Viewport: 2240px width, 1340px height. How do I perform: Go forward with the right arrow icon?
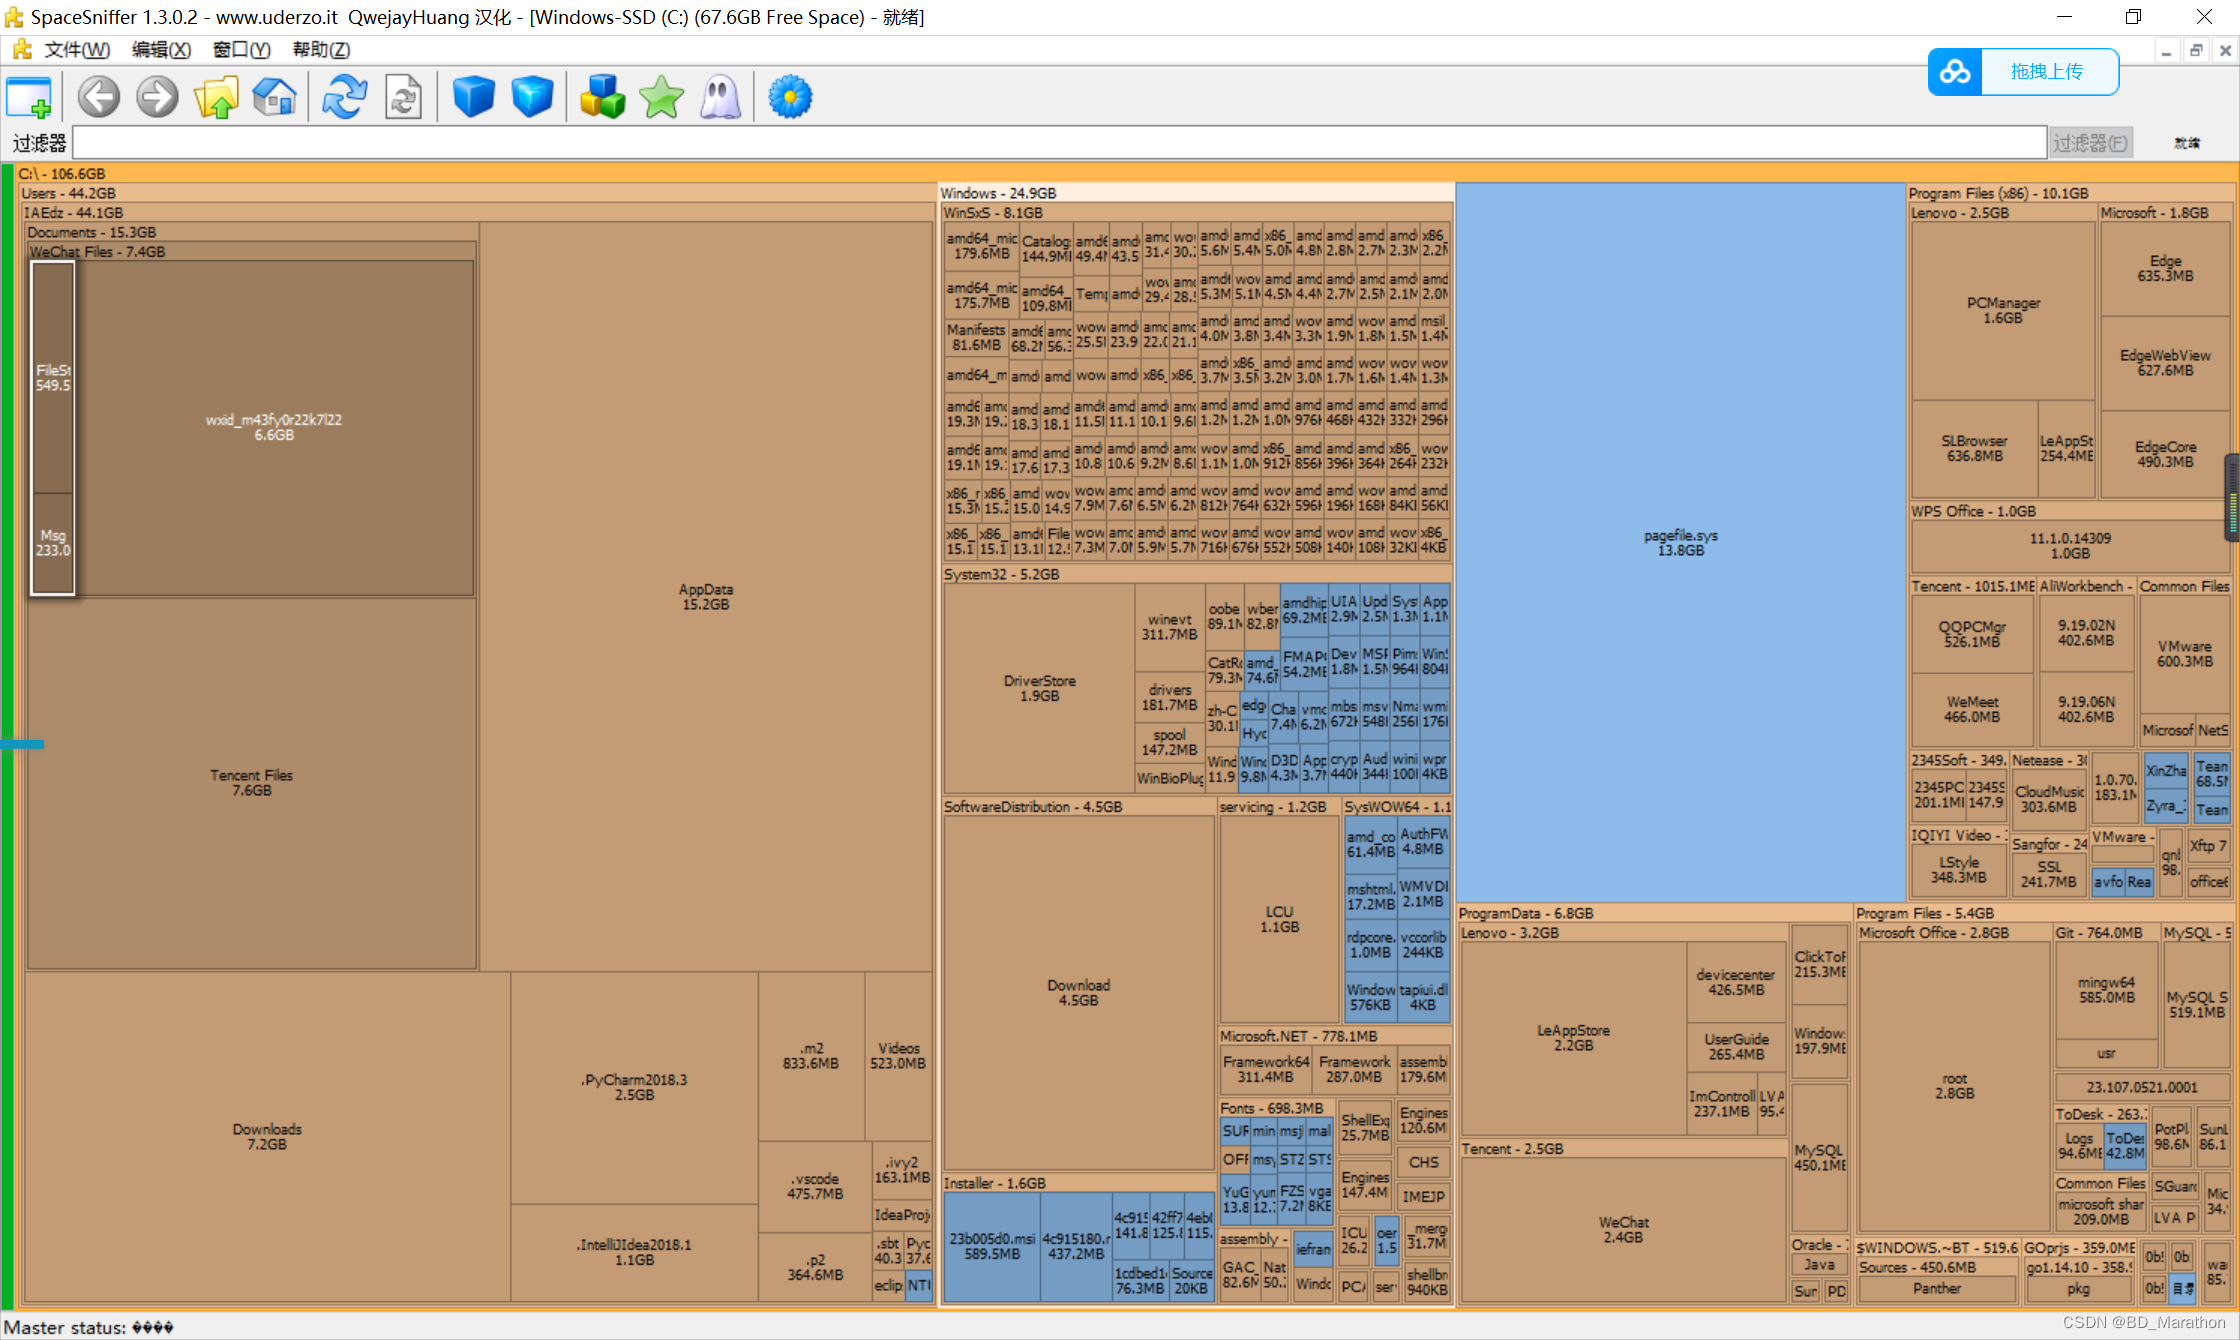click(x=157, y=98)
